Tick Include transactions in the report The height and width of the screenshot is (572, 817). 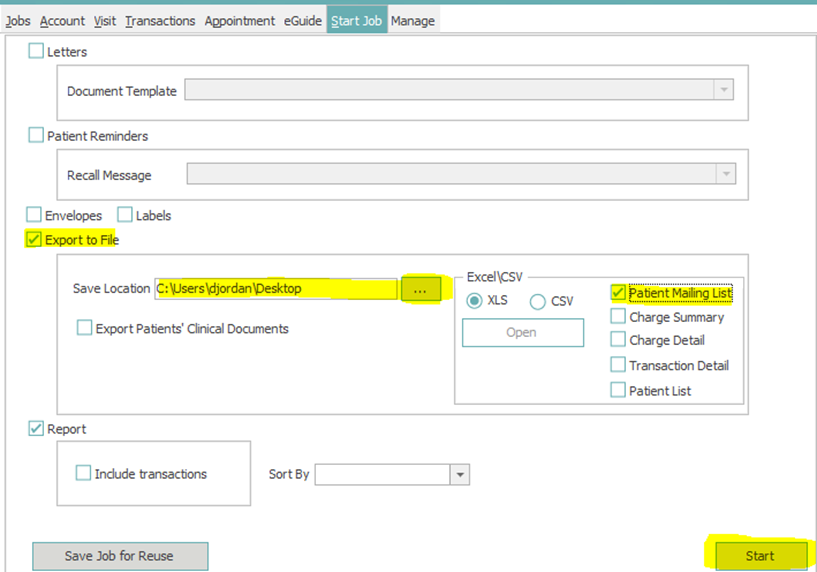(x=83, y=474)
